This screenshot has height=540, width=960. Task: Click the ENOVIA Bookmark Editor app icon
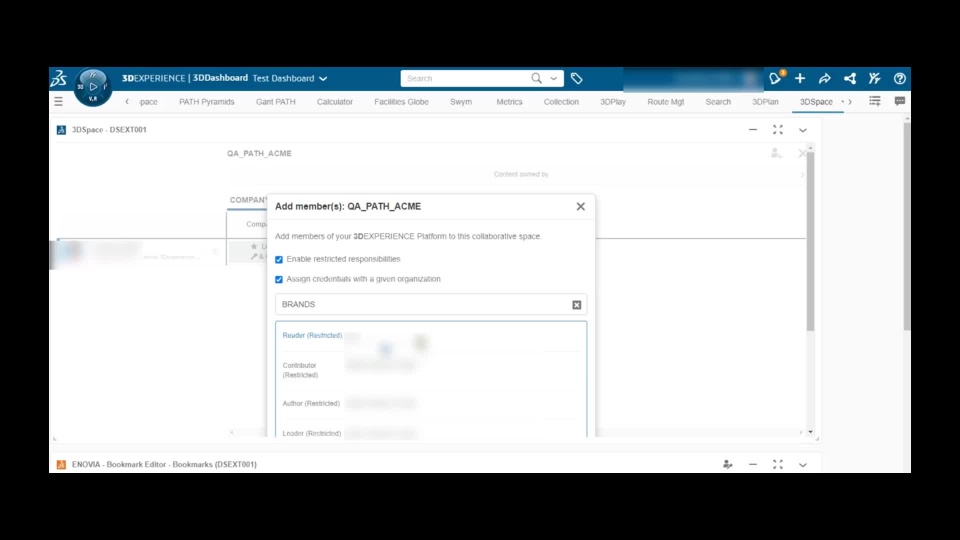click(61, 465)
